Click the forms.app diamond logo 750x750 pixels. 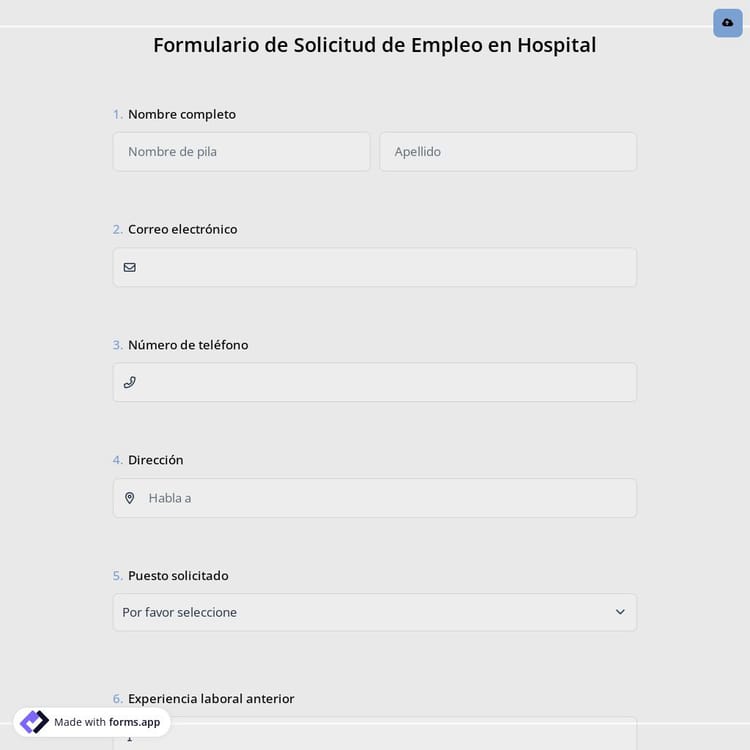[34, 722]
